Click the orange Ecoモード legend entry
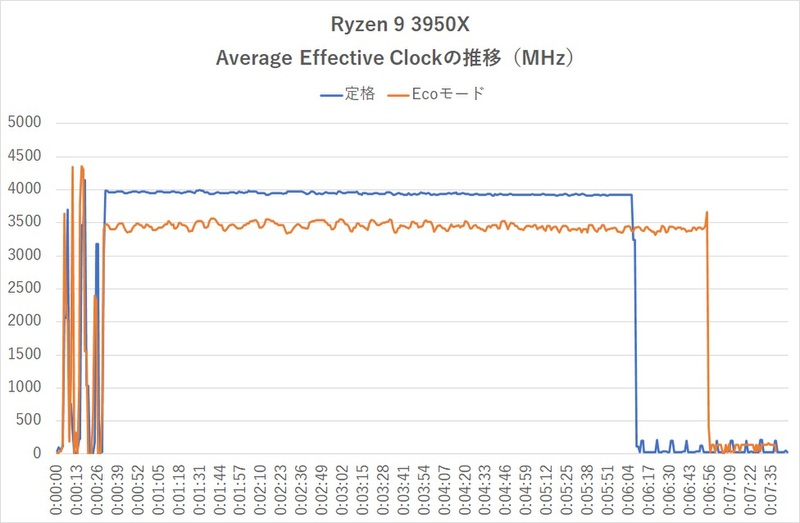 click(436, 94)
